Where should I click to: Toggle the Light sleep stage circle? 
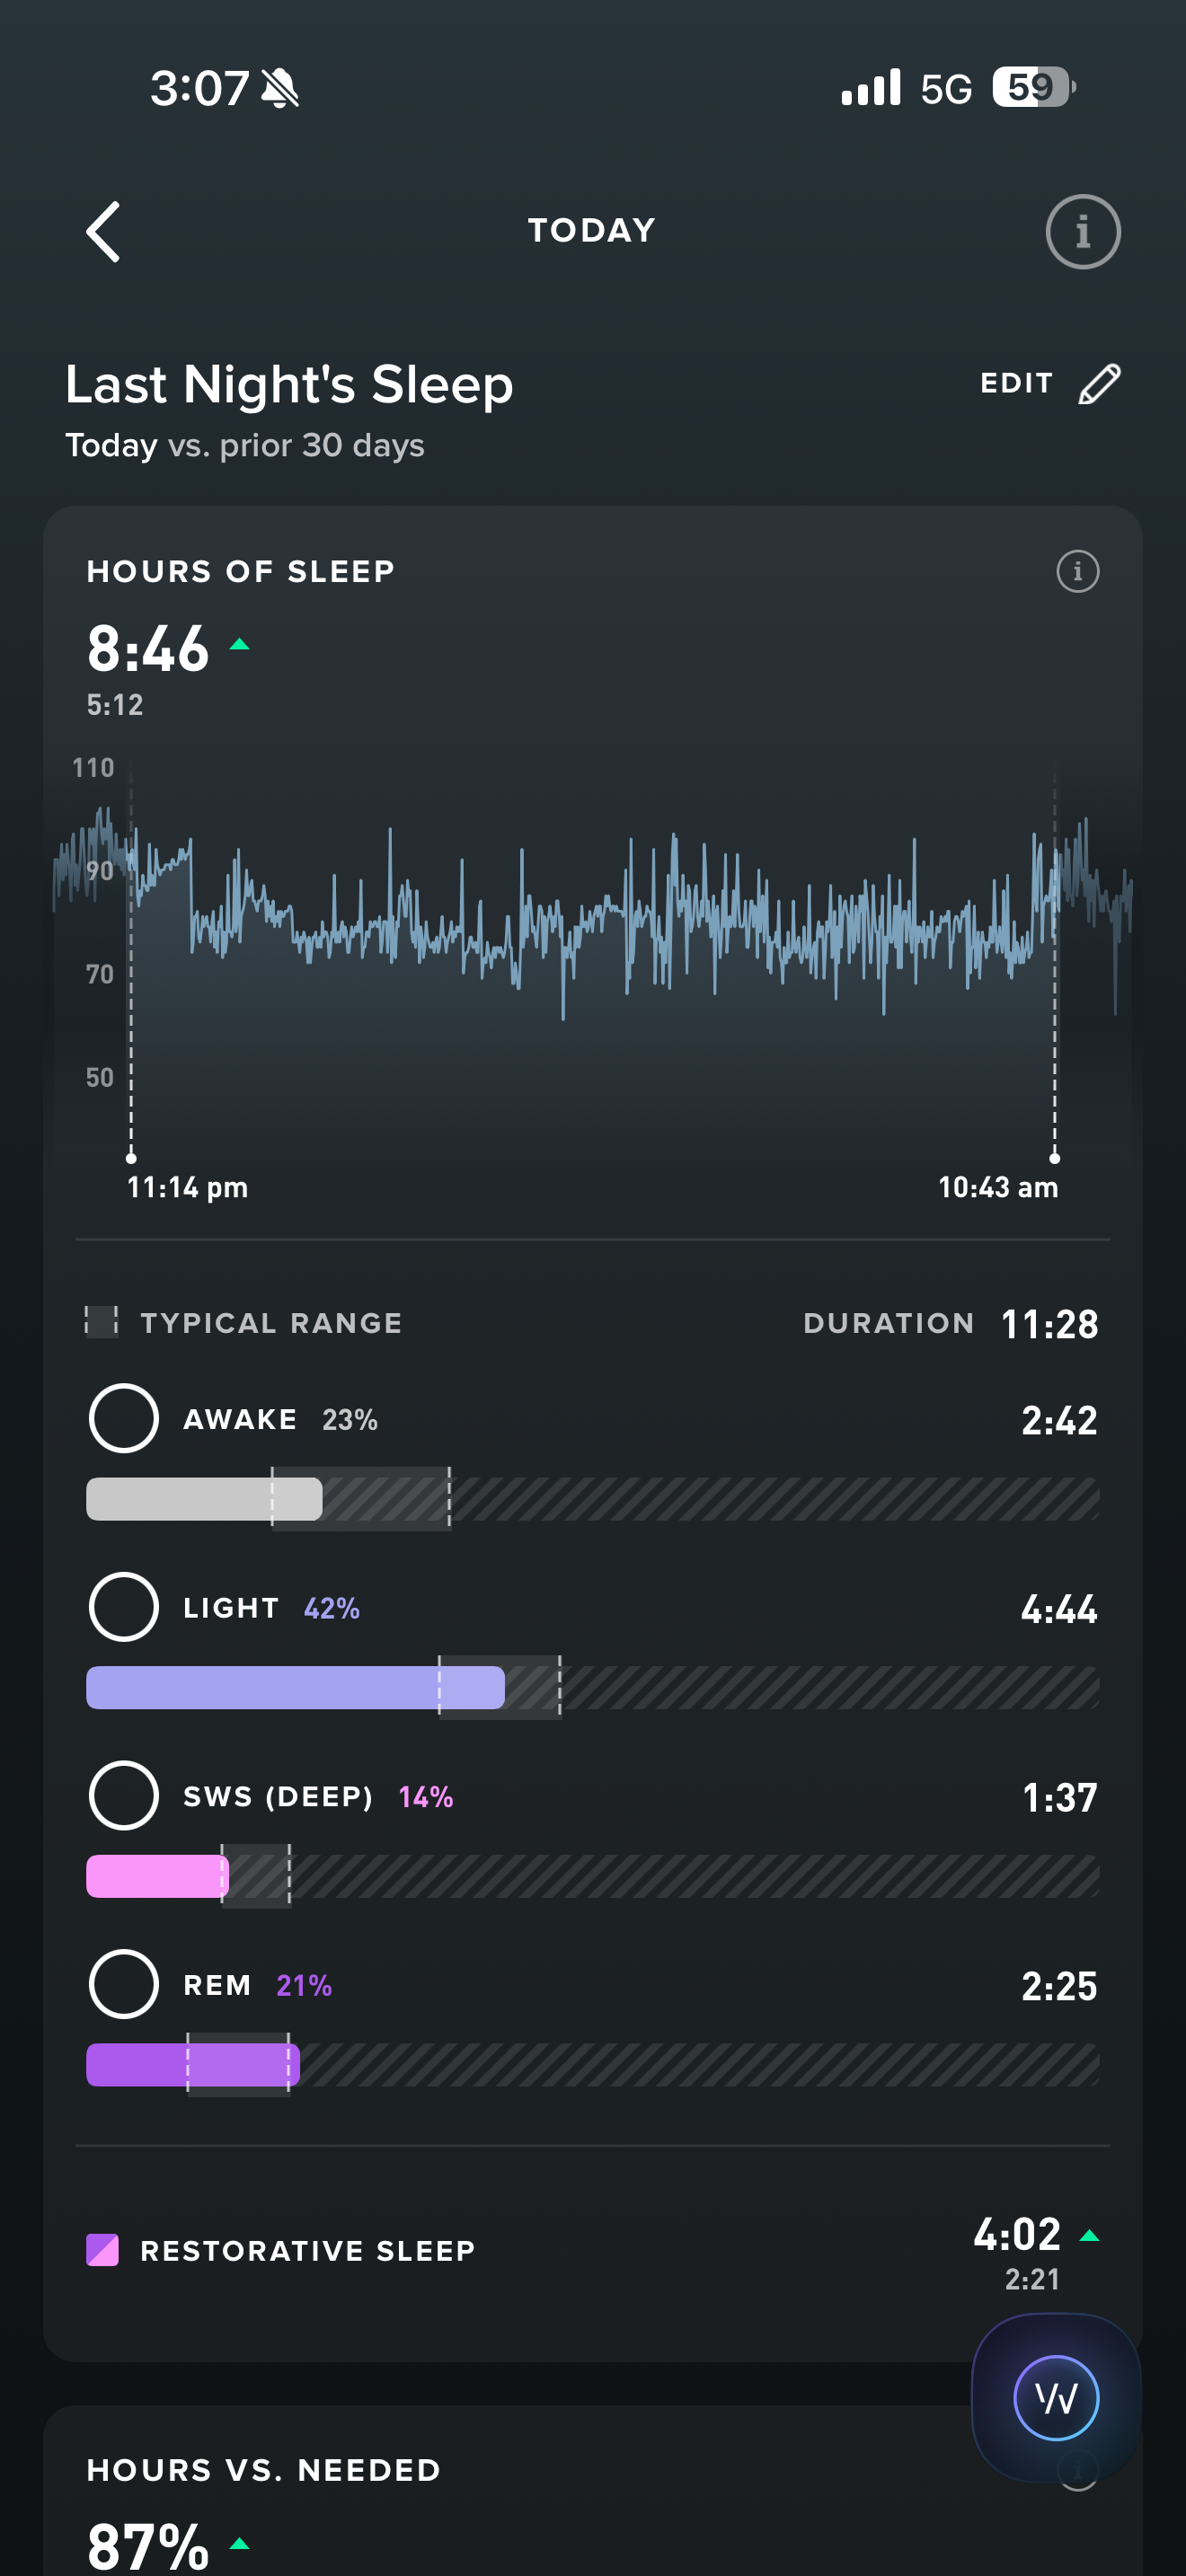pos(124,1607)
